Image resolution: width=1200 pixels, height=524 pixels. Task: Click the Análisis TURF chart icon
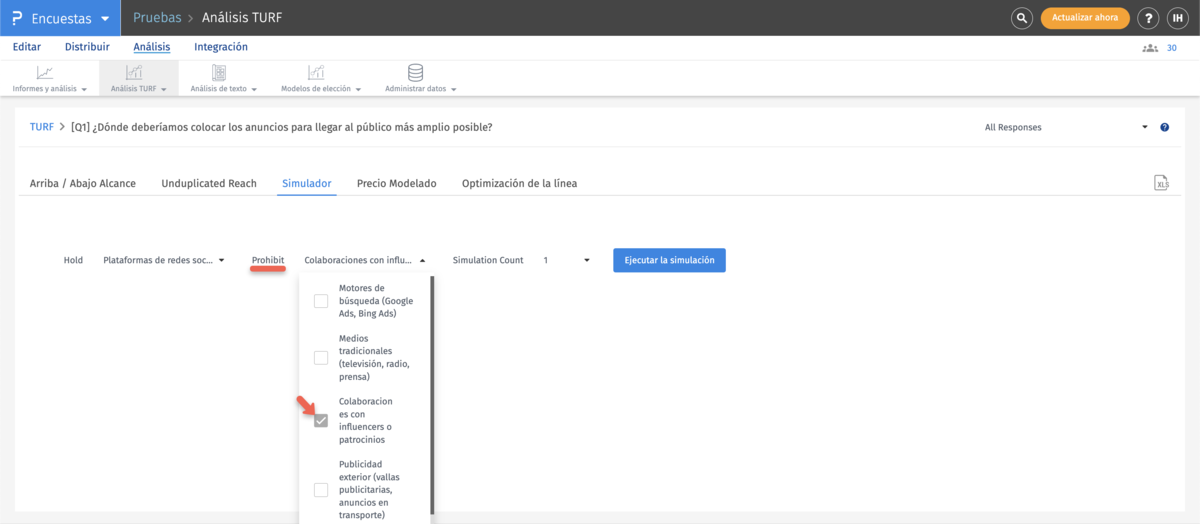(134, 72)
